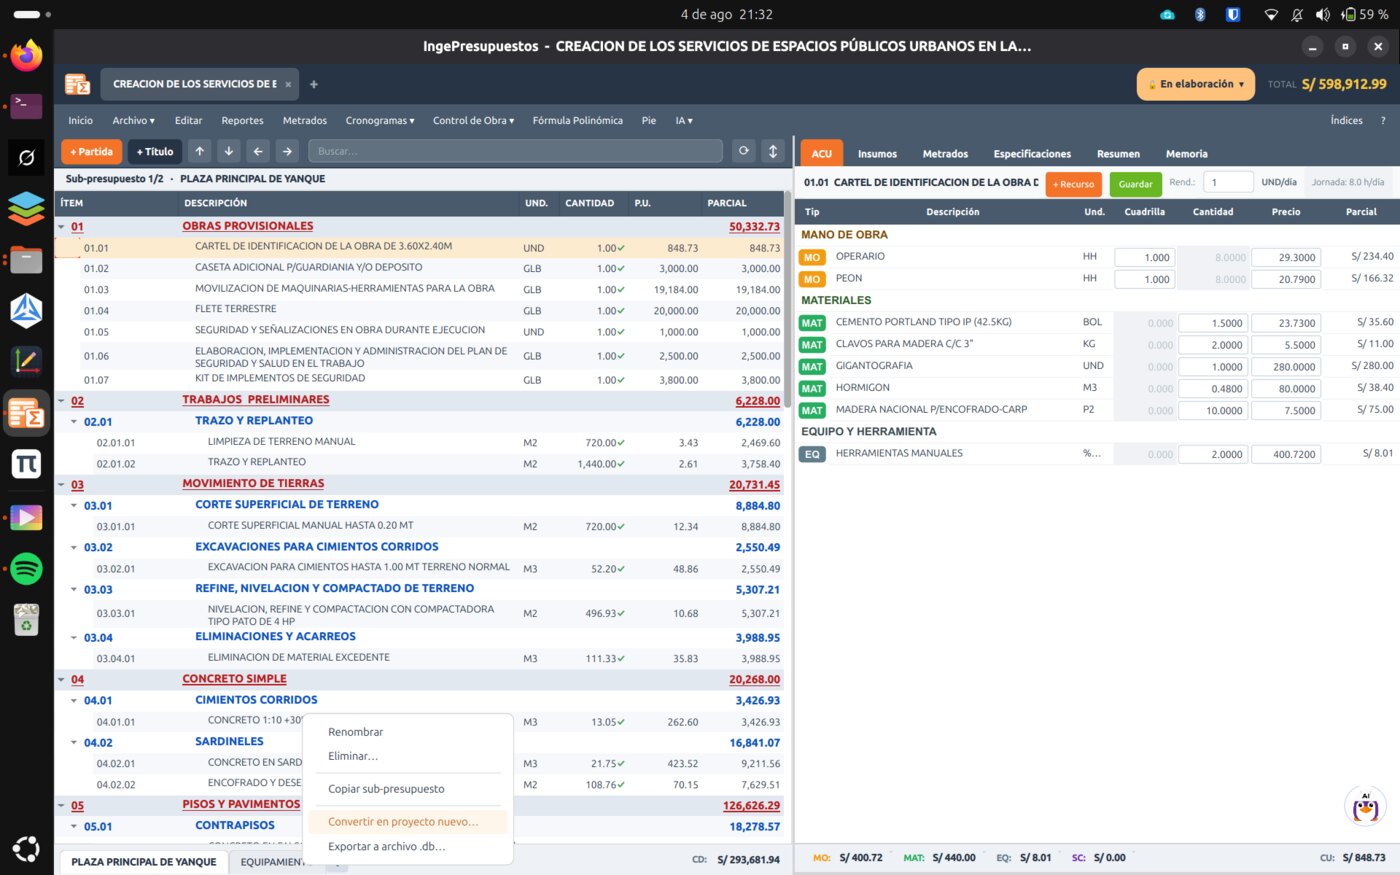
Task: Click the refresh budget icon
Action: (743, 151)
